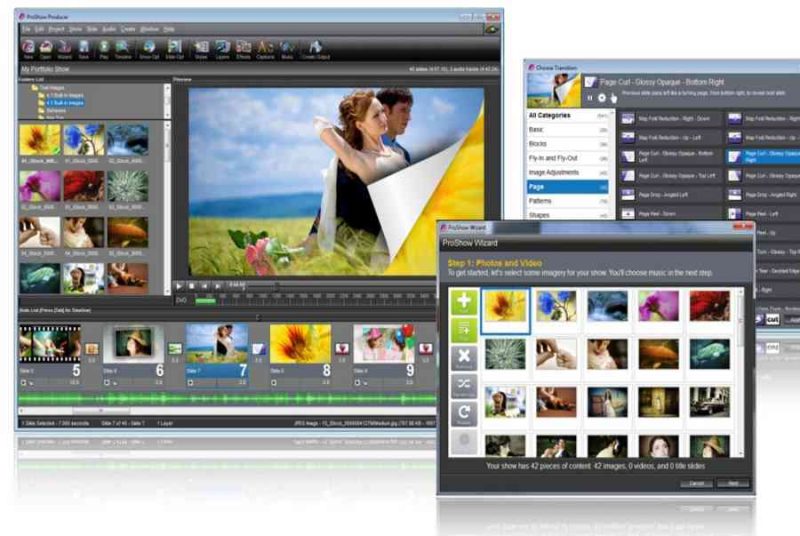
Task: Select the Basic transition category
Action: click(x=568, y=130)
